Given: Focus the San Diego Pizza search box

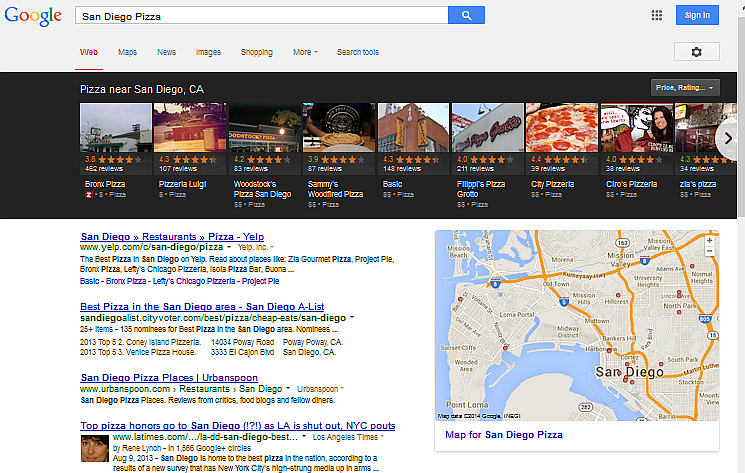Looking at the screenshot, I should (261, 16).
